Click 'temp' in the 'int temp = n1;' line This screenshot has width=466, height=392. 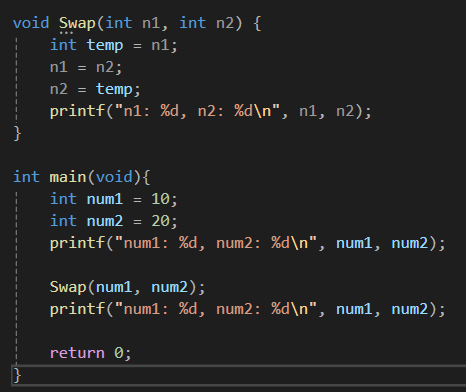[x=105, y=45]
